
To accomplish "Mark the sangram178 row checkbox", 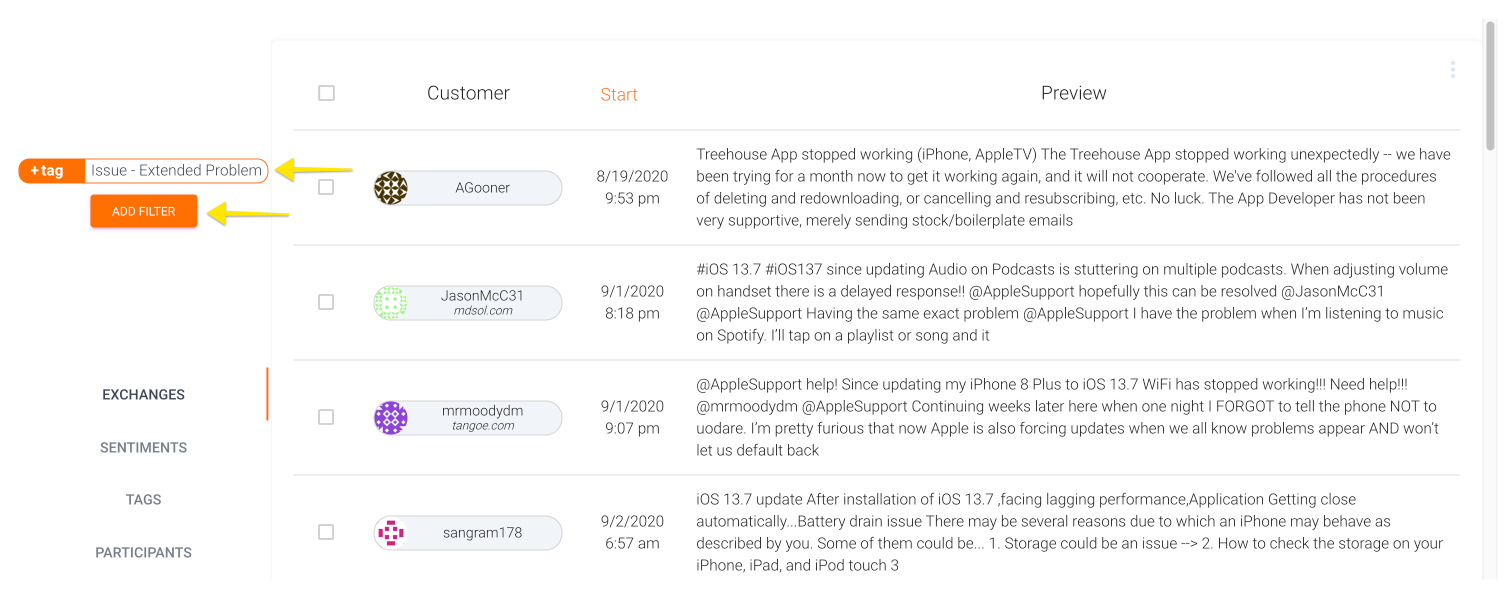I will coord(326,532).
